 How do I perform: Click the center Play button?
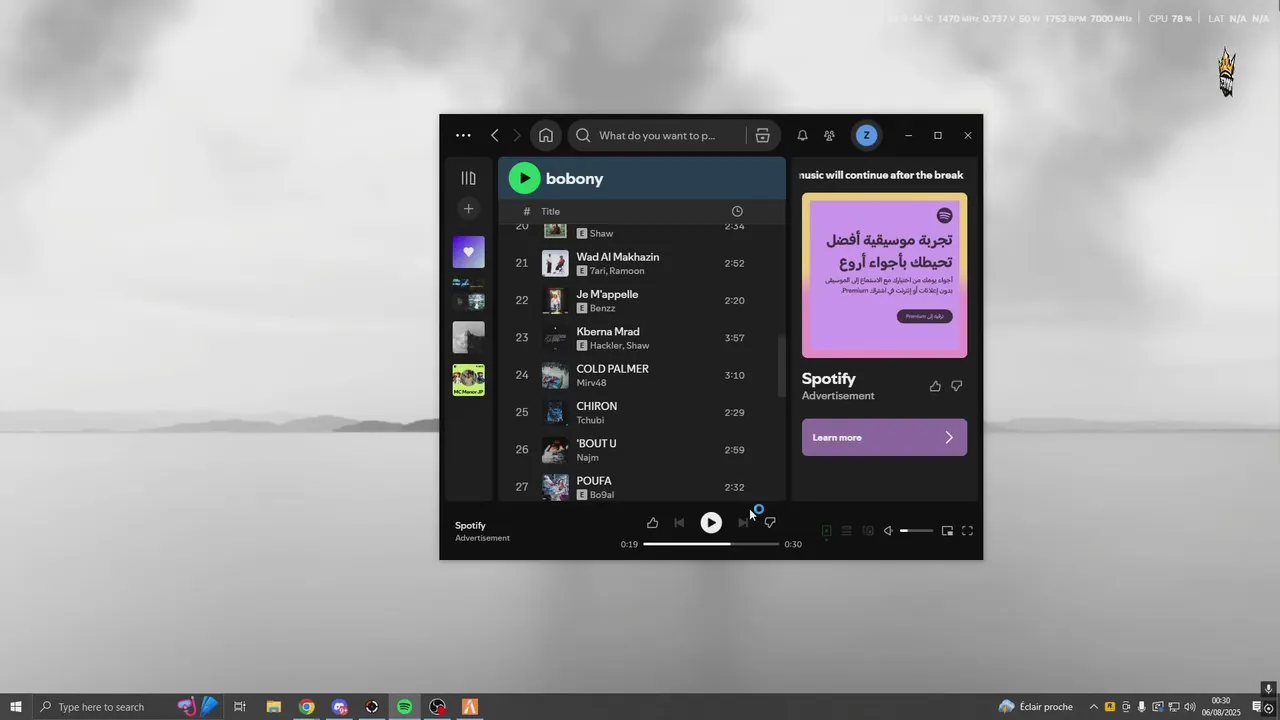click(711, 522)
